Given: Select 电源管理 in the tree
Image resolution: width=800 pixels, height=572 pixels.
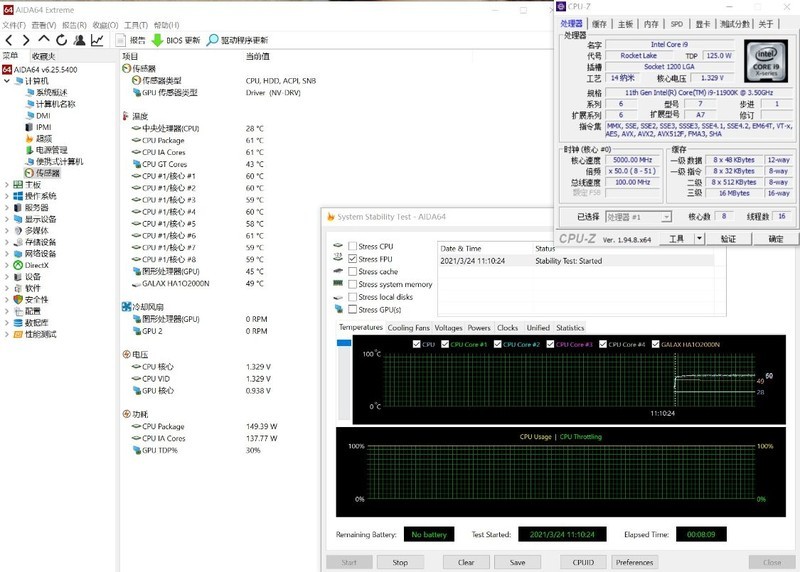Looking at the screenshot, I should [46, 150].
